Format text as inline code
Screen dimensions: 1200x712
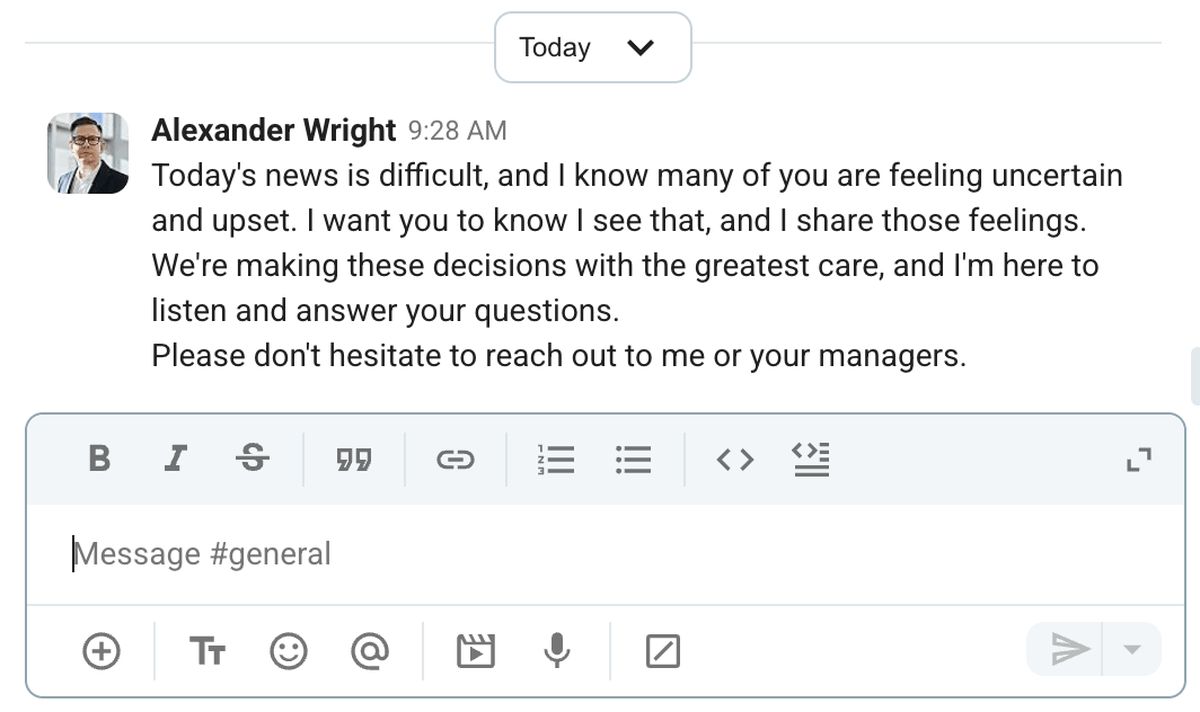click(x=735, y=459)
